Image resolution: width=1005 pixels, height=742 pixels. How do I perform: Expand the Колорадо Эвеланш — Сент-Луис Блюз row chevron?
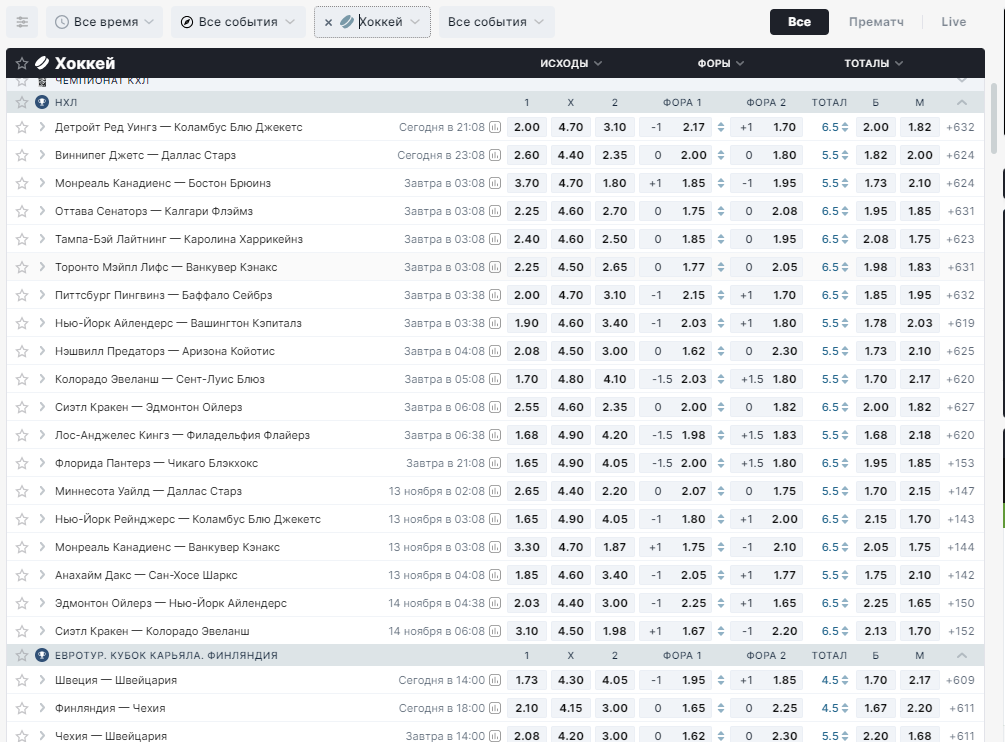tap(42, 379)
